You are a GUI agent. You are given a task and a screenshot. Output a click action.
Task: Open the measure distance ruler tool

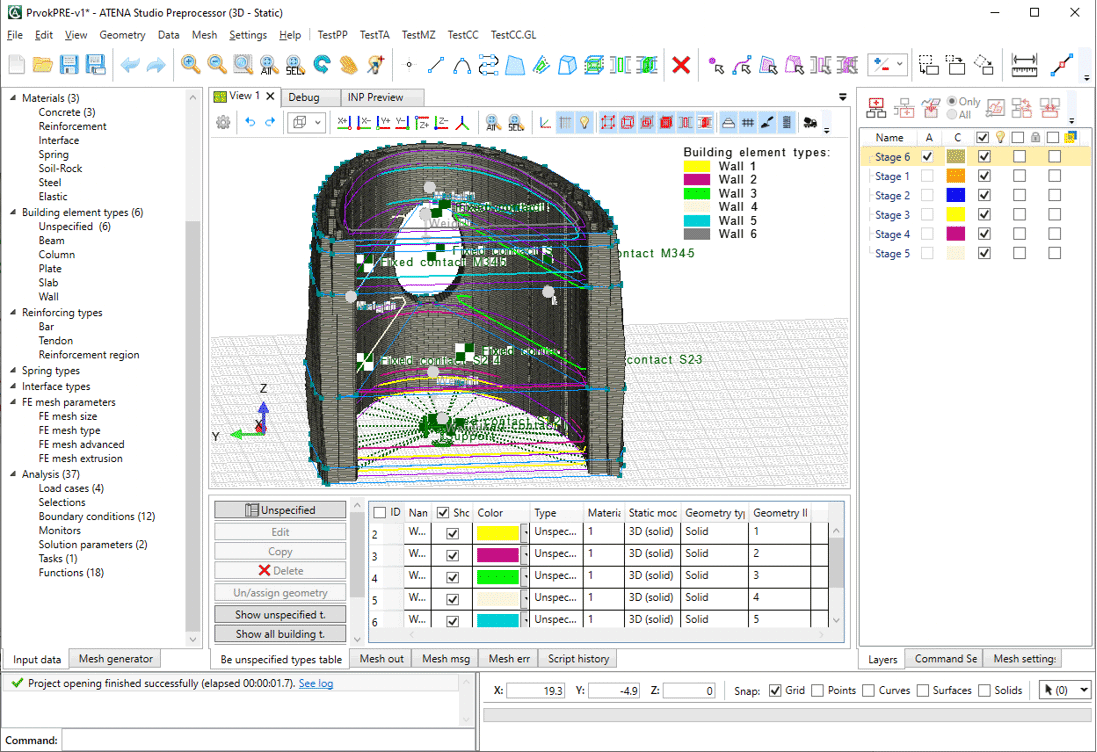pos(1024,65)
